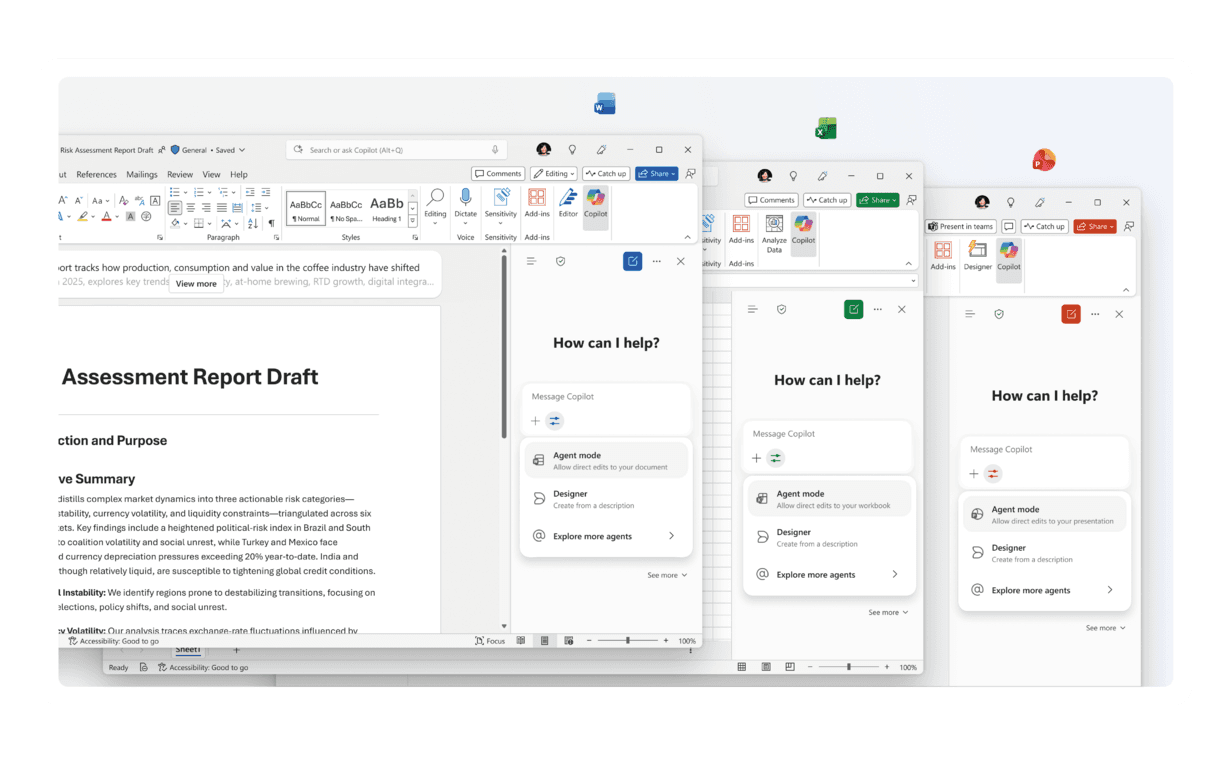Adjust the Word zoom slider
Screen dimensions: 1232x764
(x=628, y=640)
